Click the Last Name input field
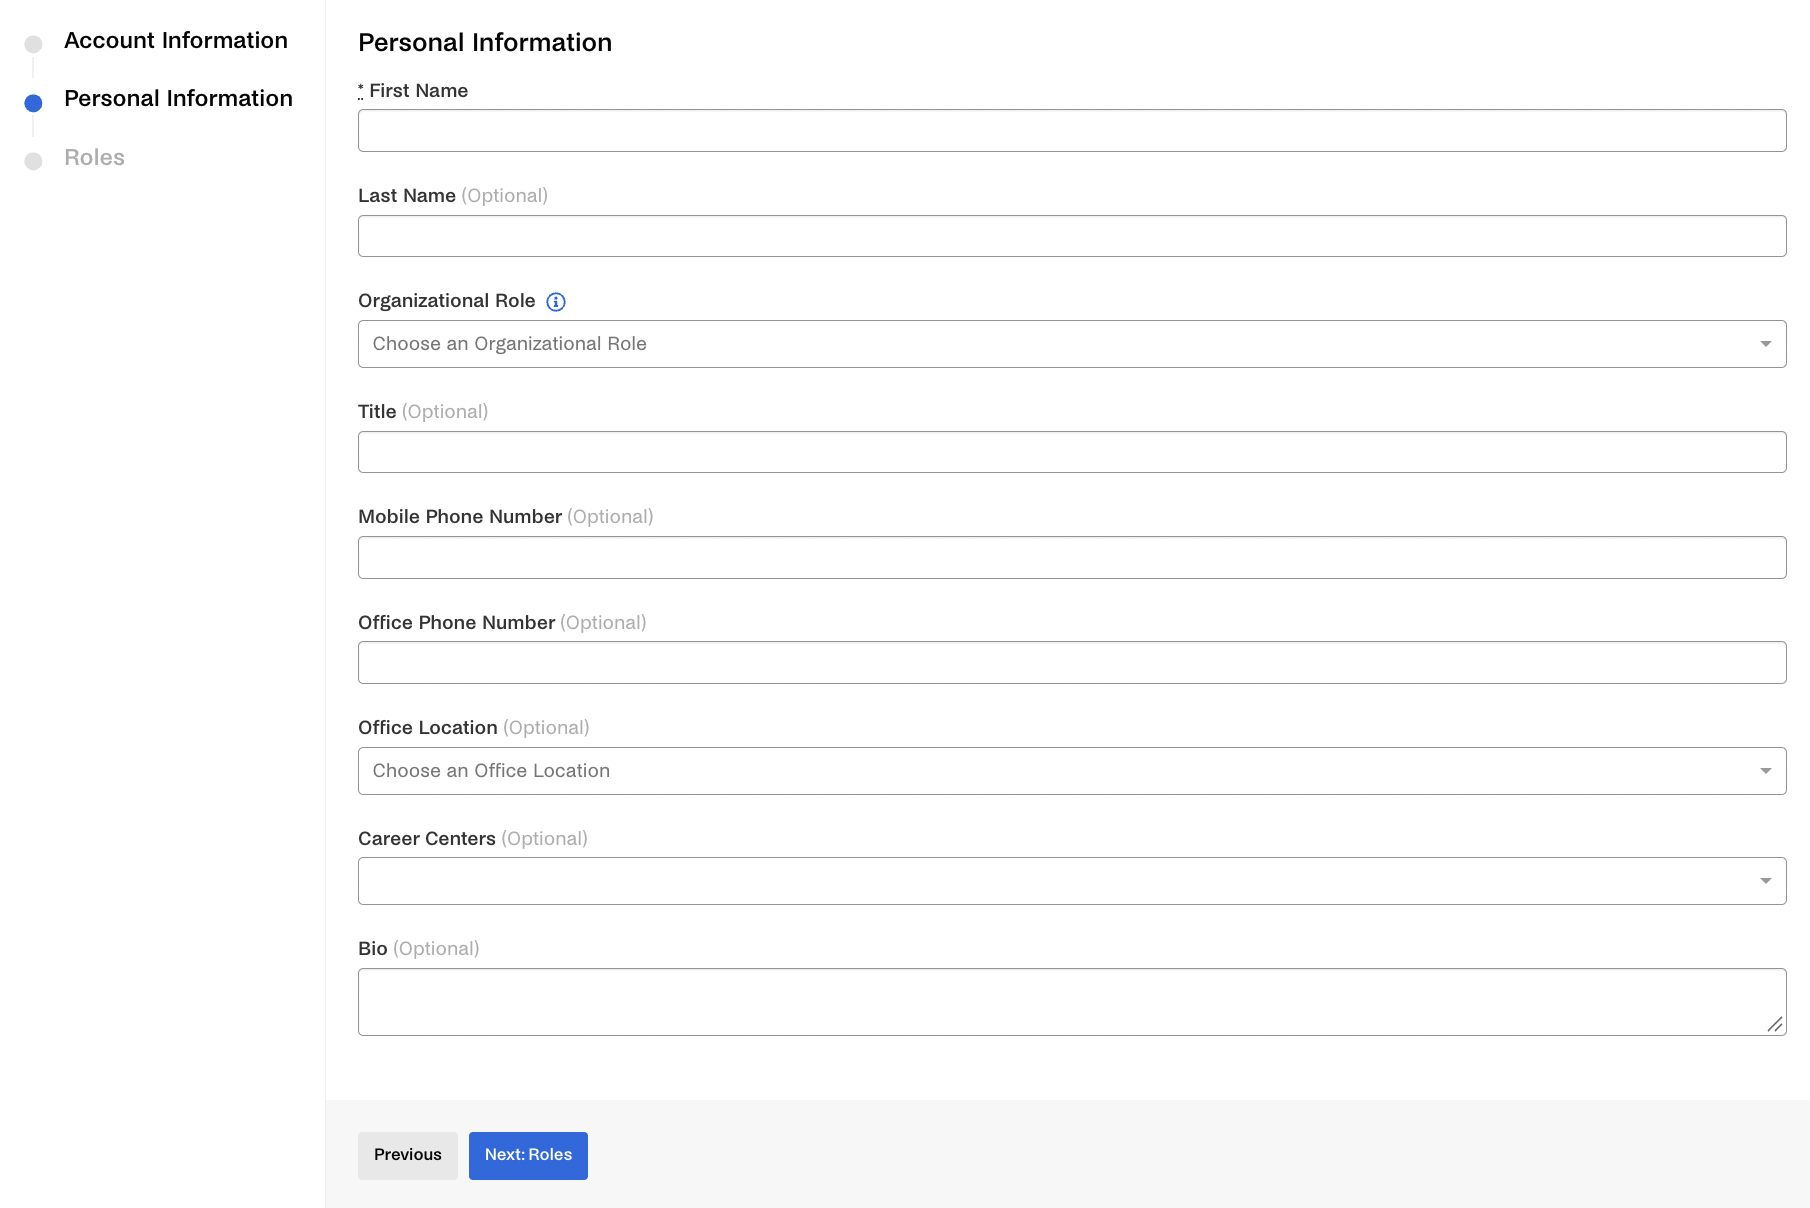 [1072, 236]
